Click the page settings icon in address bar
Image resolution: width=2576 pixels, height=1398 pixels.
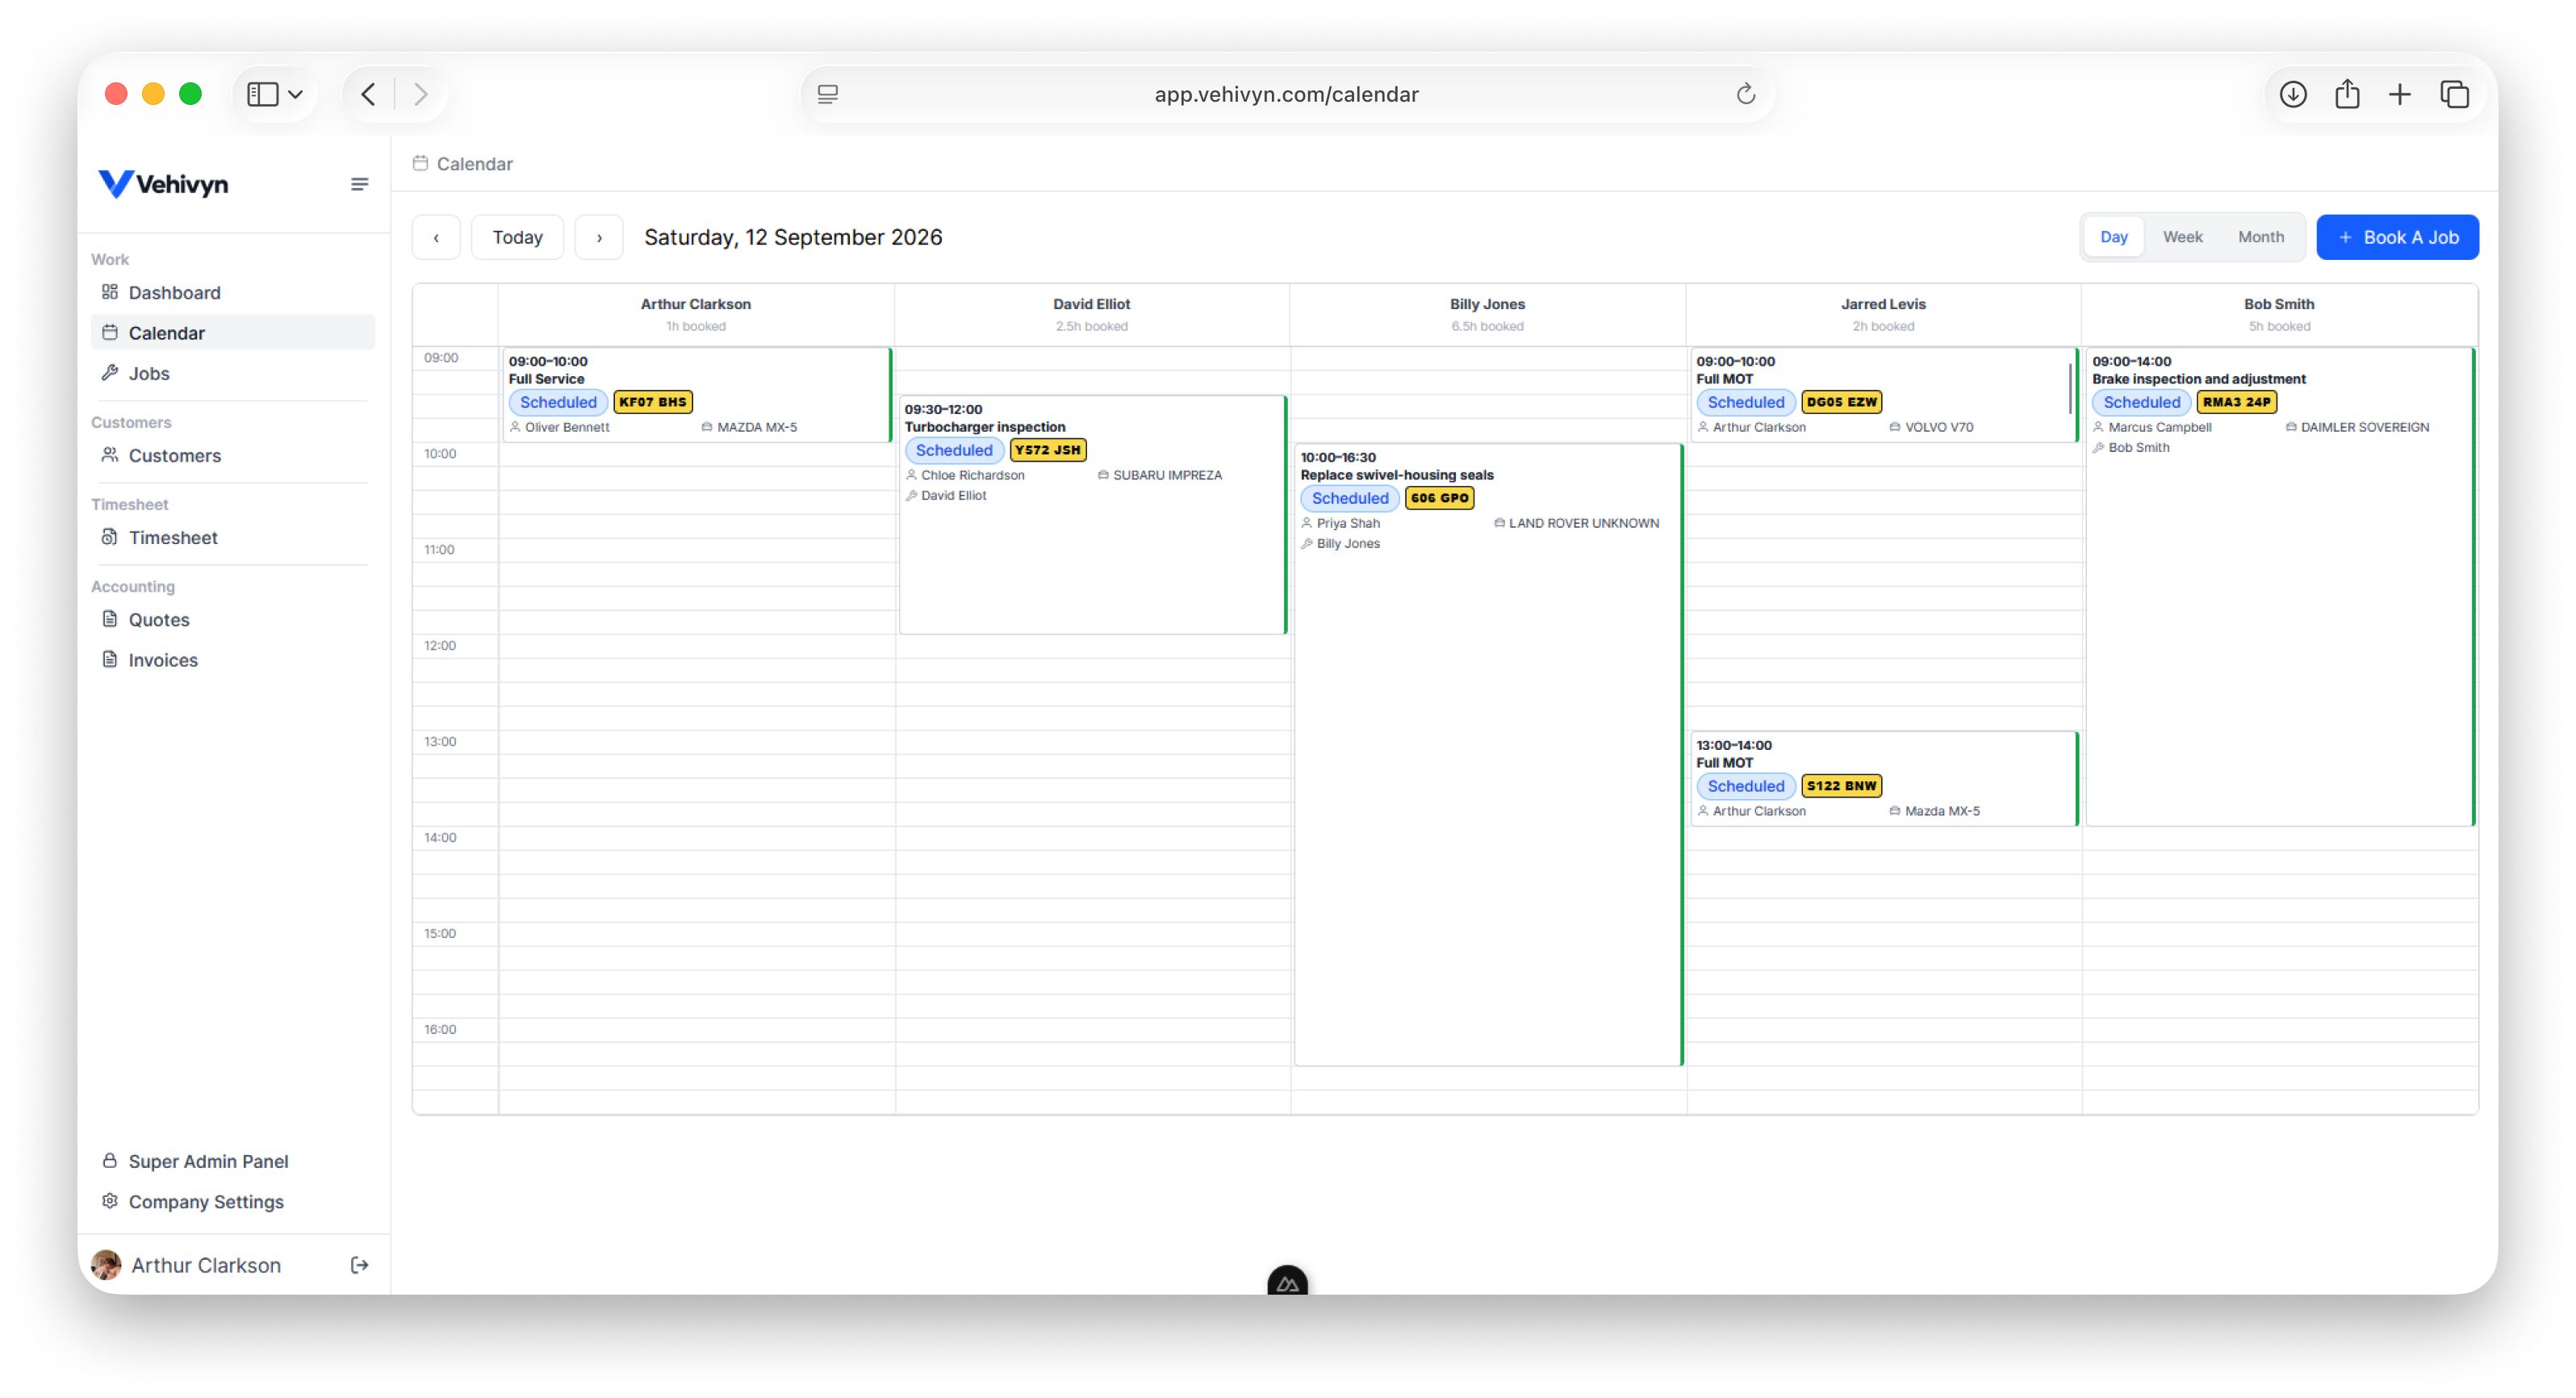(828, 94)
